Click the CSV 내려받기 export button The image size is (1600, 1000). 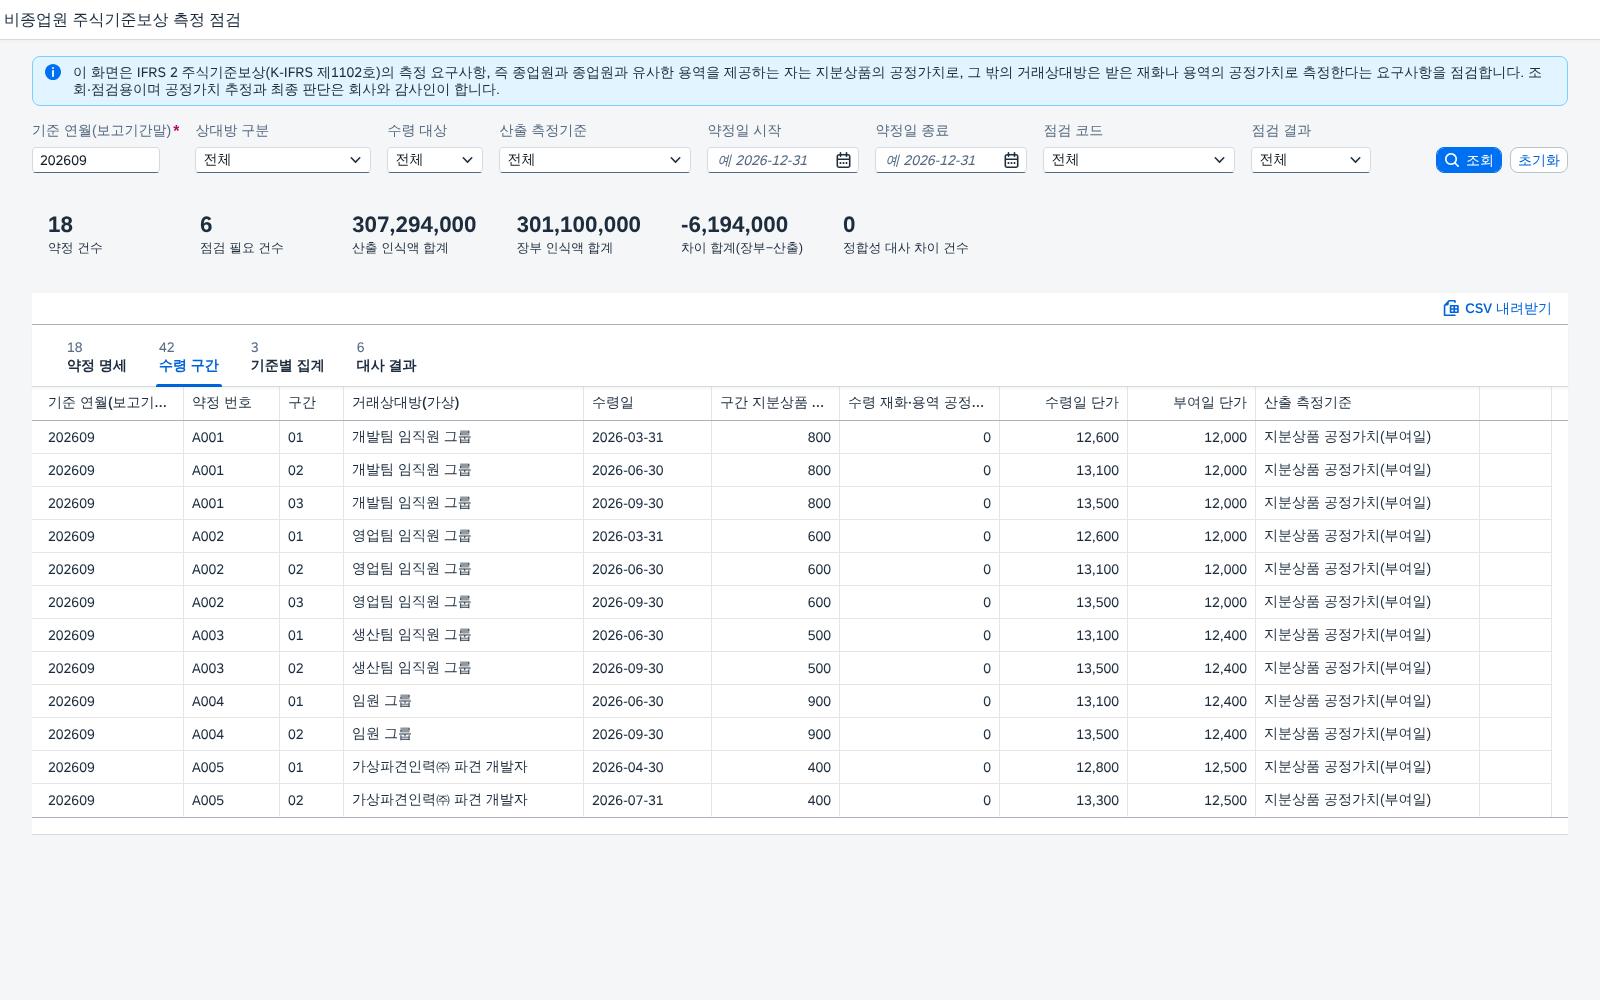[x=1497, y=308]
